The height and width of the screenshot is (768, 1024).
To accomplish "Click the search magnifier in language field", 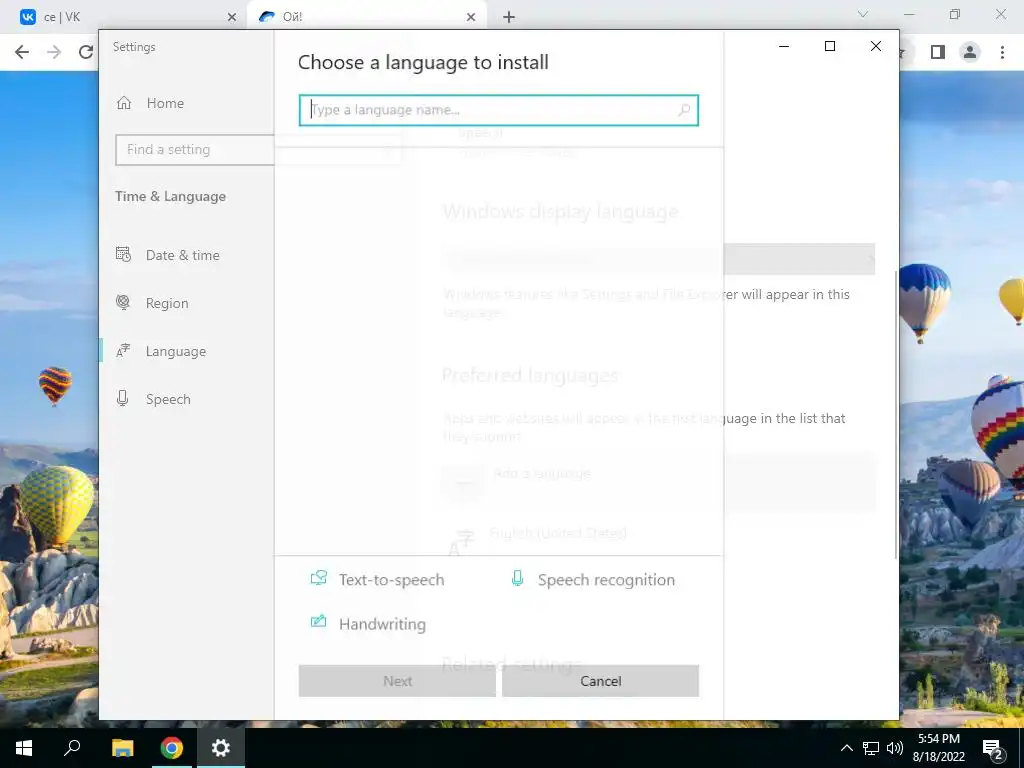I will 684,110.
